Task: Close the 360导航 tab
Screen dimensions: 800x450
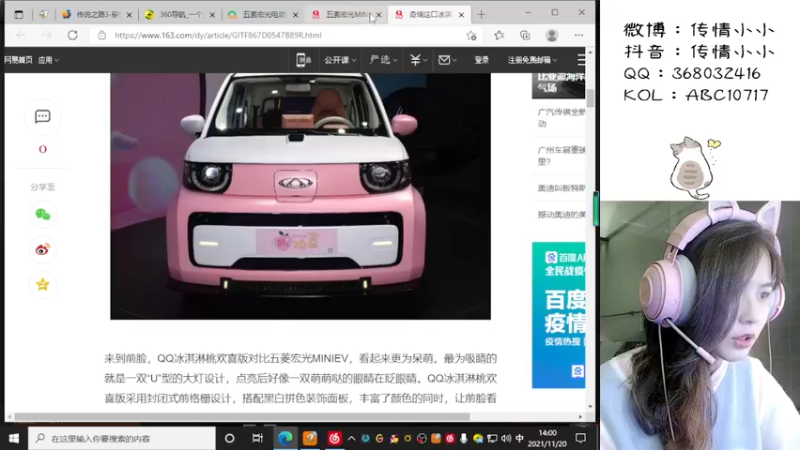Action: point(212,15)
